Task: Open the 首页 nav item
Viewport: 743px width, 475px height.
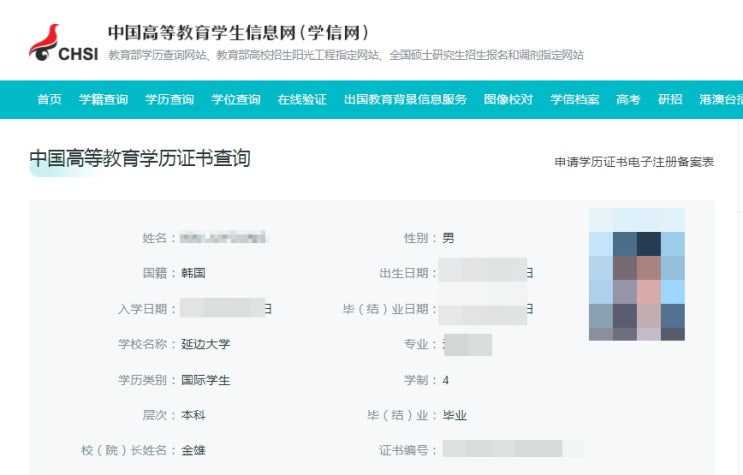Action: [50, 99]
